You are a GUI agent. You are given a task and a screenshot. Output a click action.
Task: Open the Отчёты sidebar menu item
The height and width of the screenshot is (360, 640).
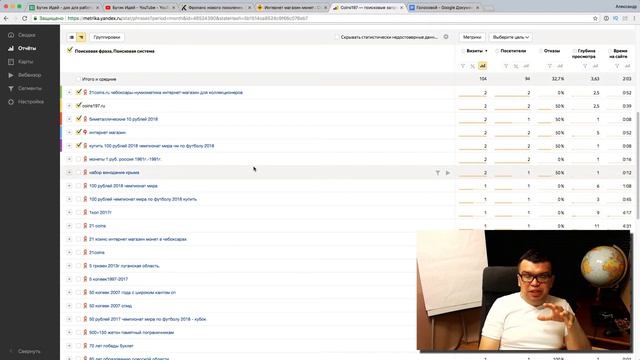[27, 48]
